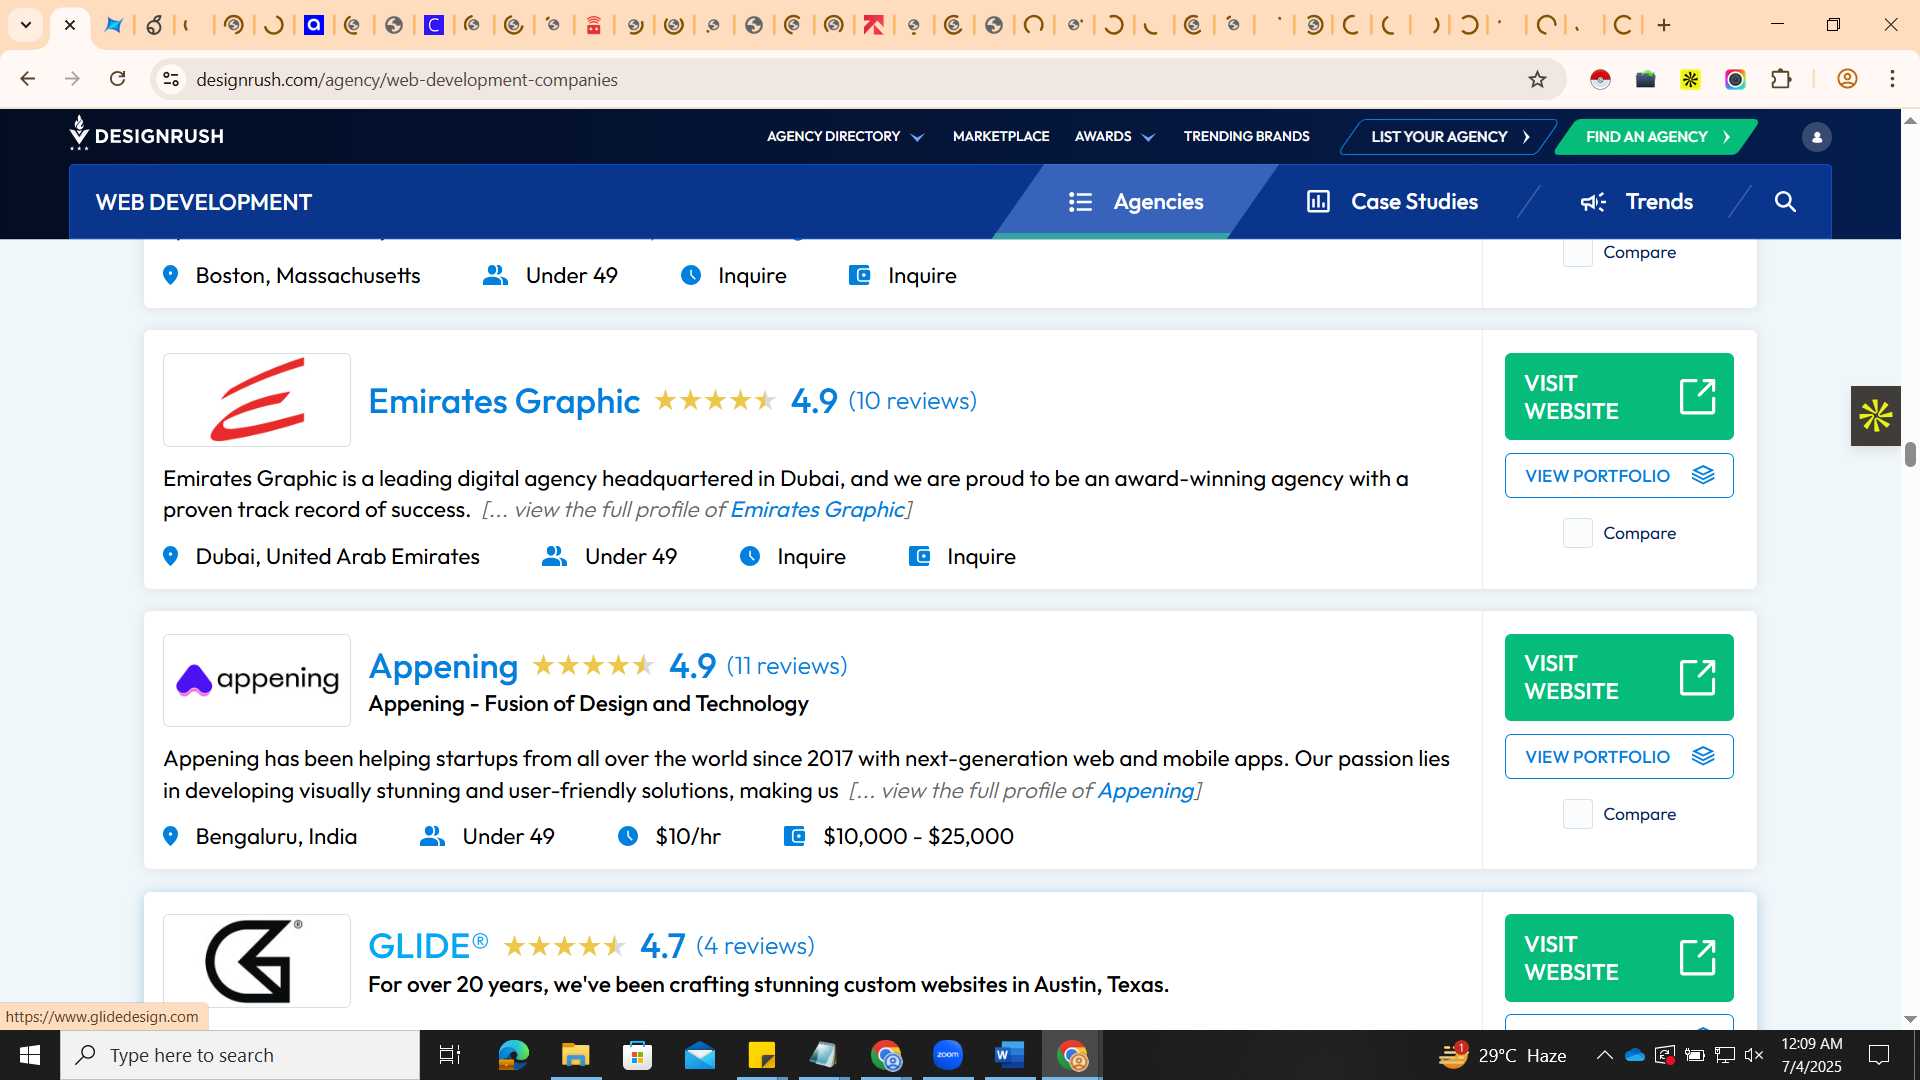The width and height of the screenshot is (1920, 1080).
Task: Switch to Trends tab
Action: tap(1636, 202)
